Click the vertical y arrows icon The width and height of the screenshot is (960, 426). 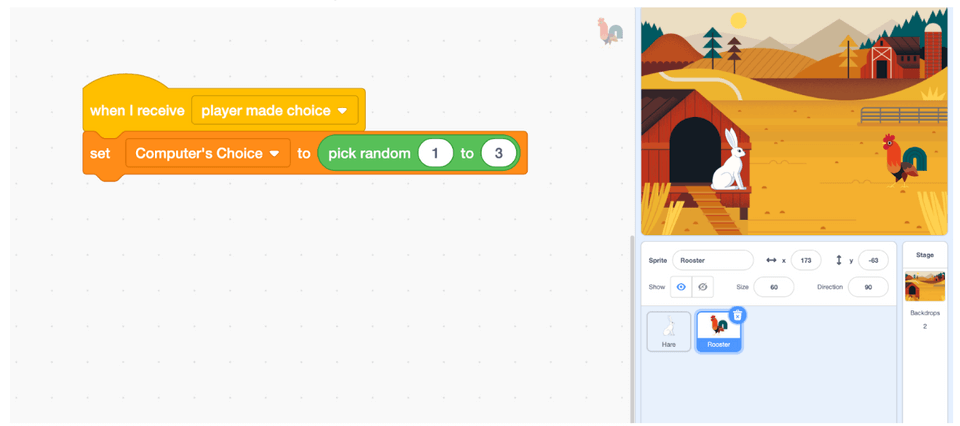point(839,260)
